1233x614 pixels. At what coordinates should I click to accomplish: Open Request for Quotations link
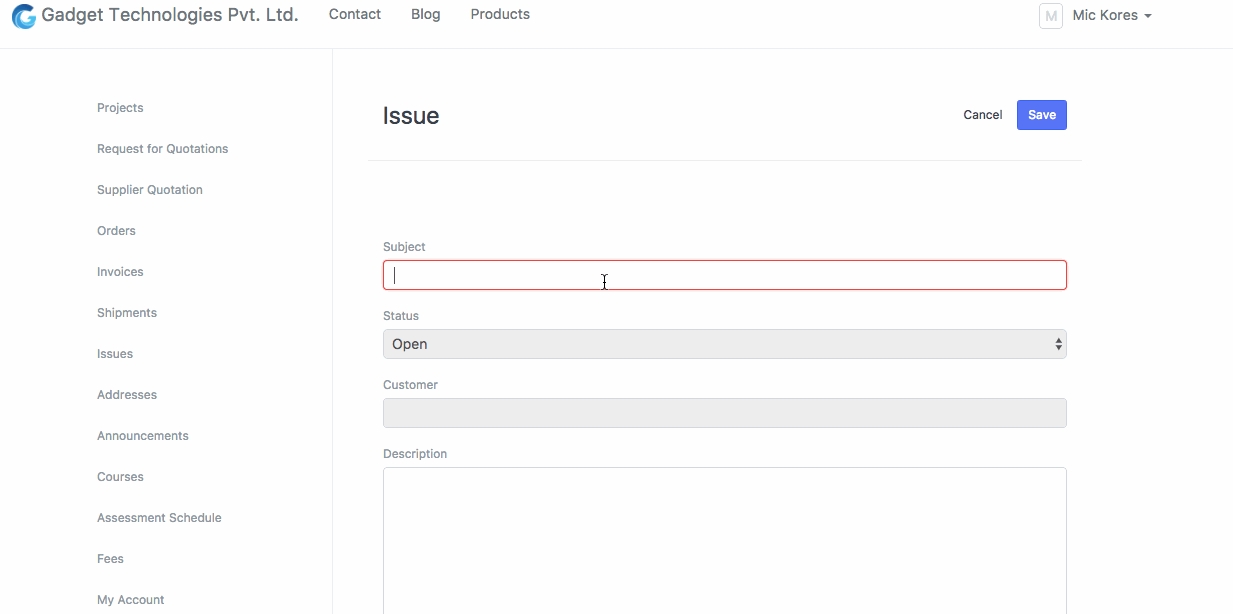pos(162,149)
